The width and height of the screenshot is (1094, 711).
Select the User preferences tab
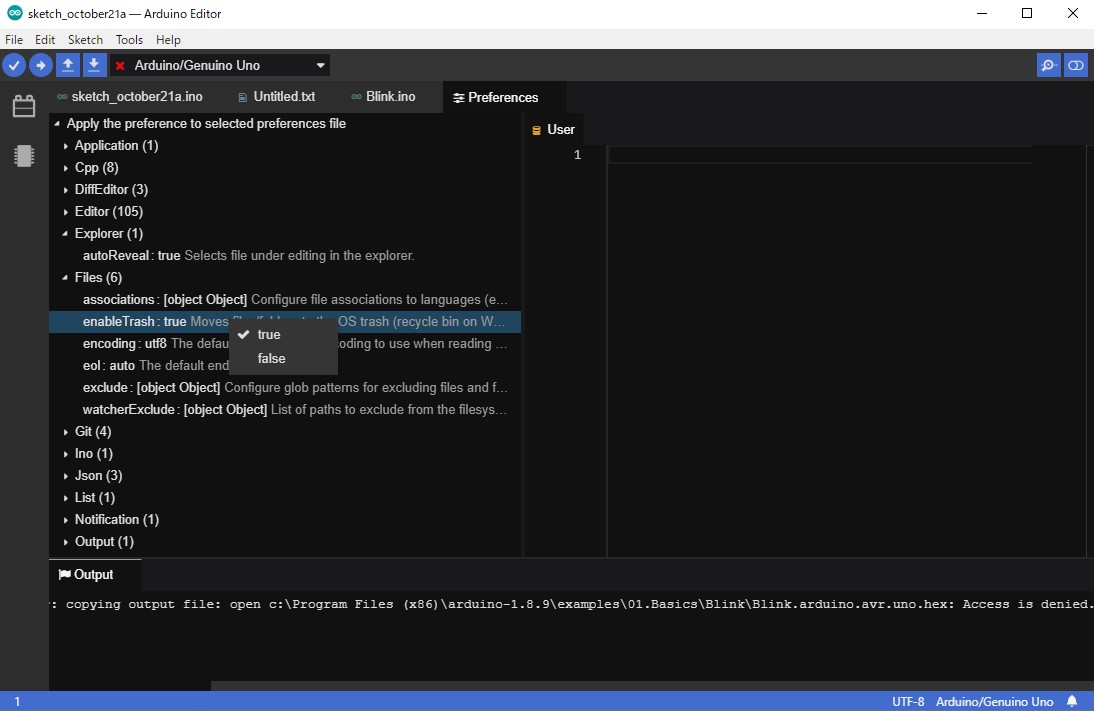[553, 130]
